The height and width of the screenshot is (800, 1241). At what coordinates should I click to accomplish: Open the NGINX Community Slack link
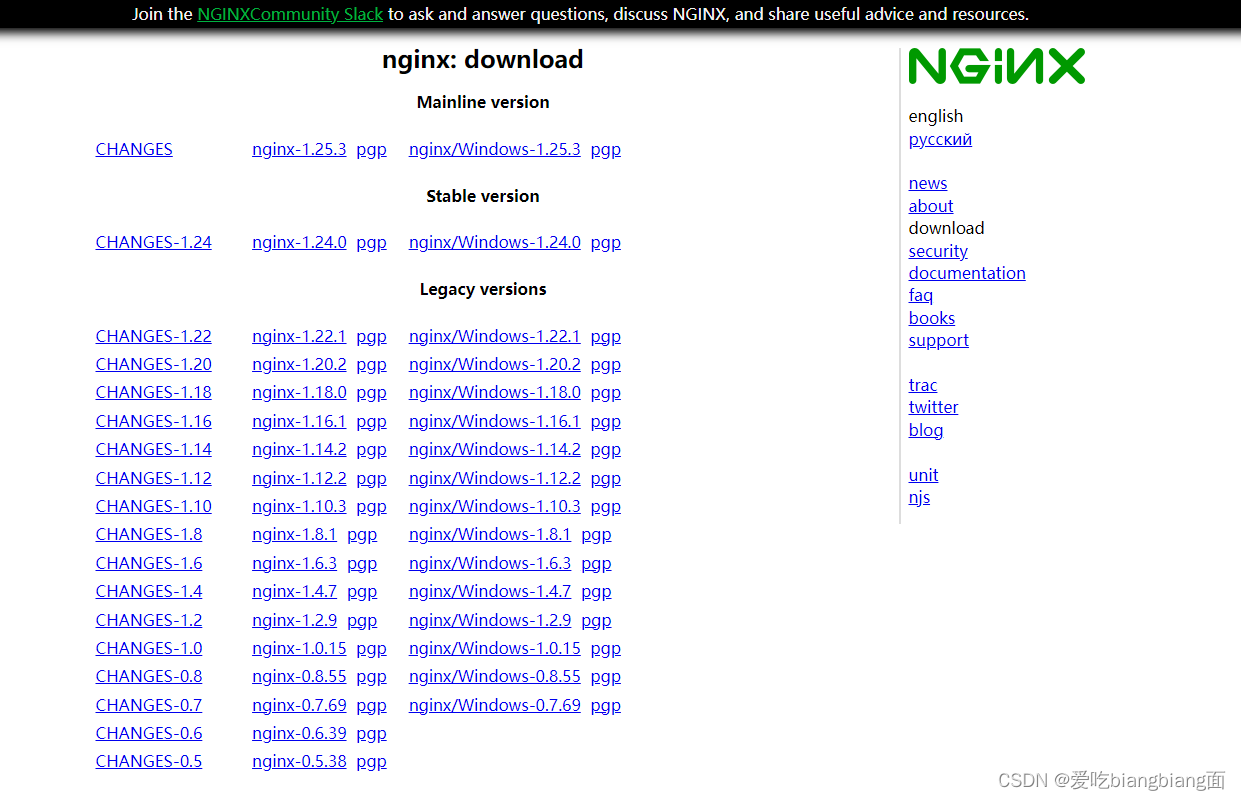point(289,14)
